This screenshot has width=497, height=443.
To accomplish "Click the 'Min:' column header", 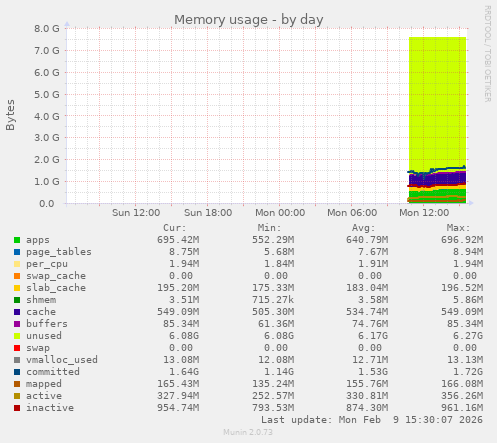I will tap(269, 228).
